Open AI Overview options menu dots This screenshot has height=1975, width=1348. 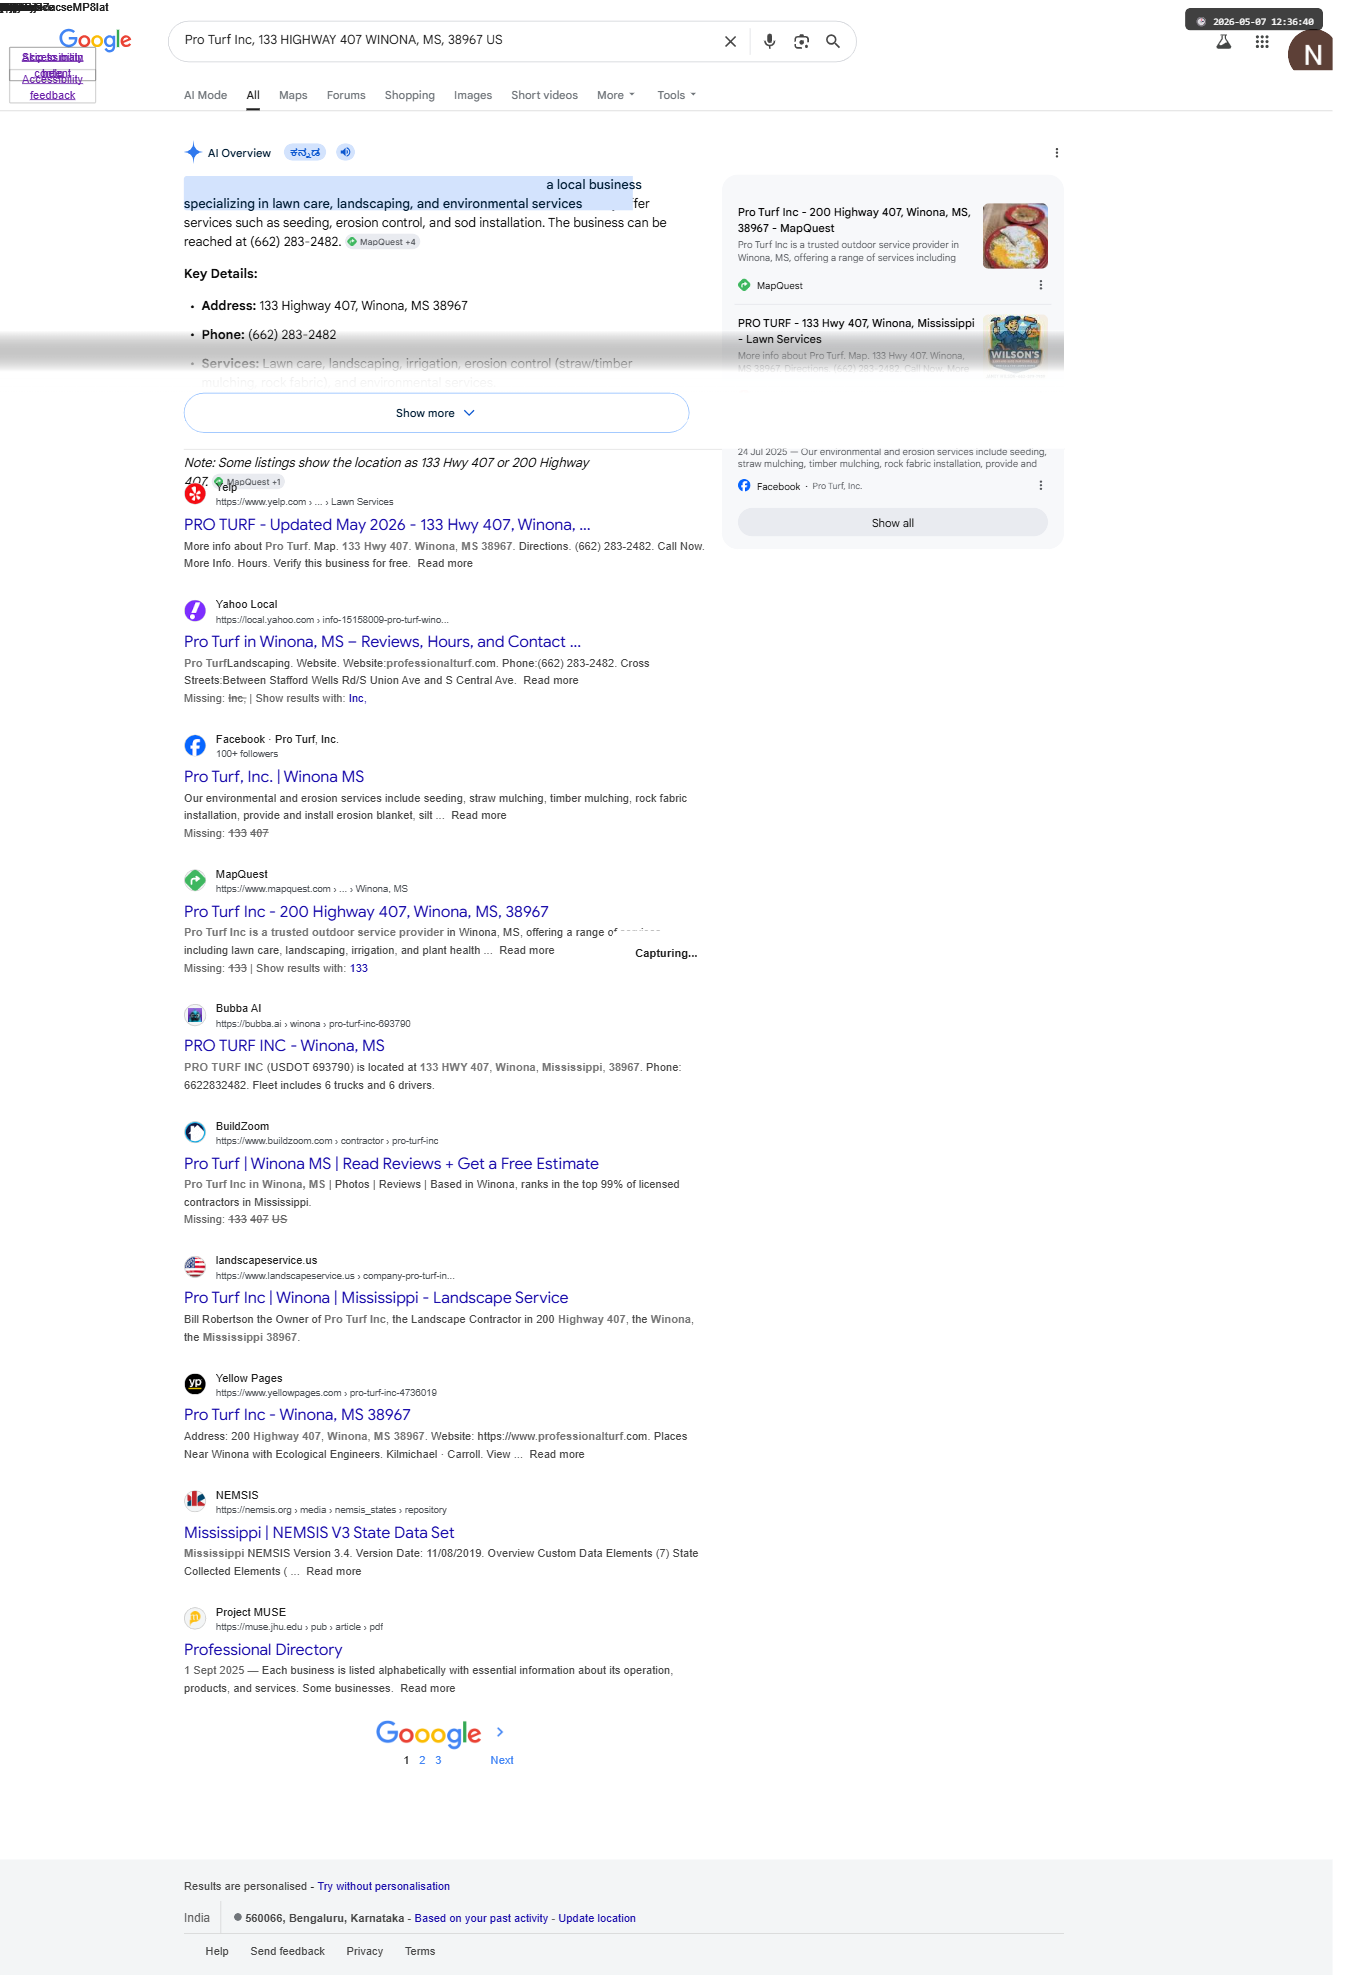(x=1056, y=153)
